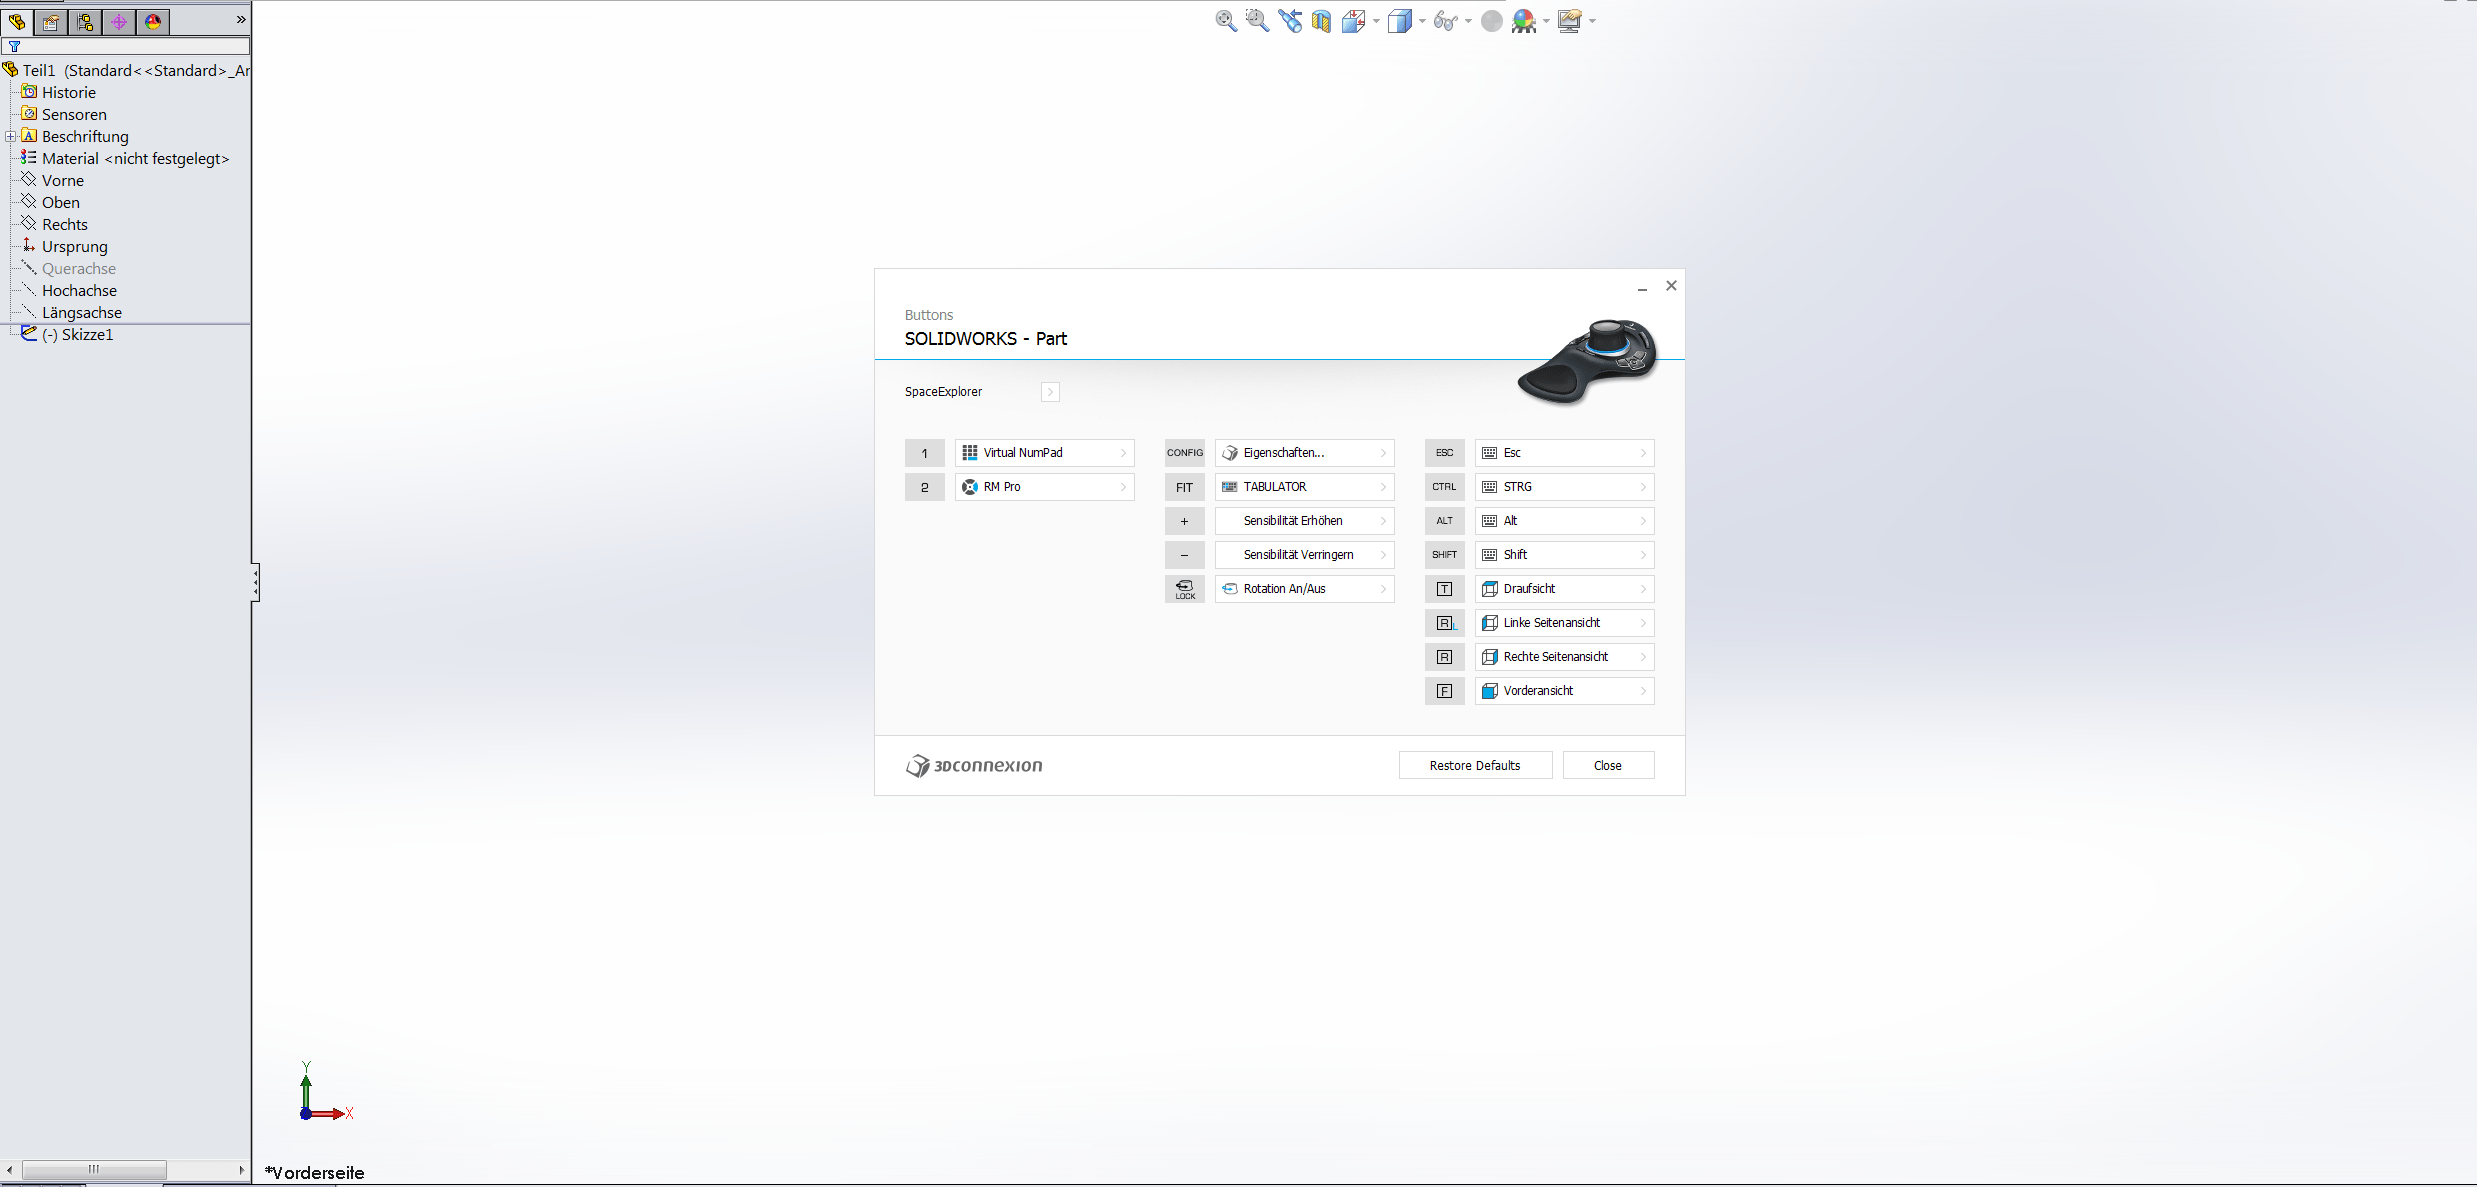
Task: Switch to the DimXpertManager tab
Action: 119,21
